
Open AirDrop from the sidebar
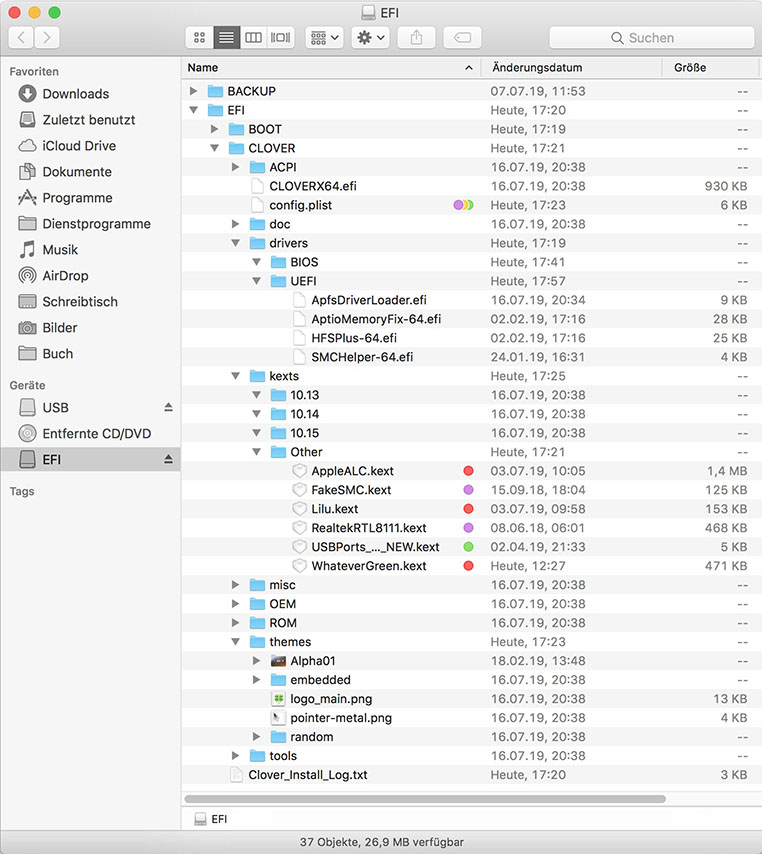click(x=65, y=276)
